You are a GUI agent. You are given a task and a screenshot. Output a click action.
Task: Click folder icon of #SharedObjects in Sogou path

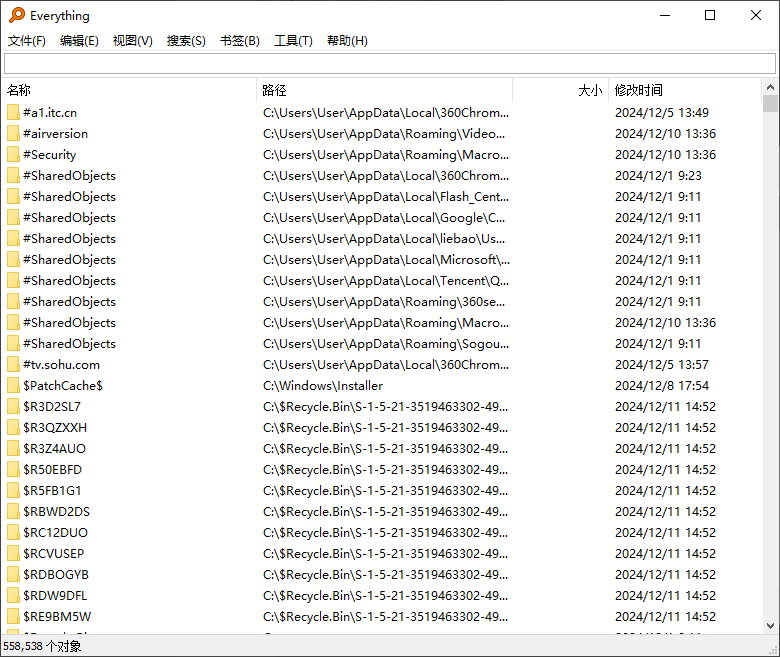(13, 344)
